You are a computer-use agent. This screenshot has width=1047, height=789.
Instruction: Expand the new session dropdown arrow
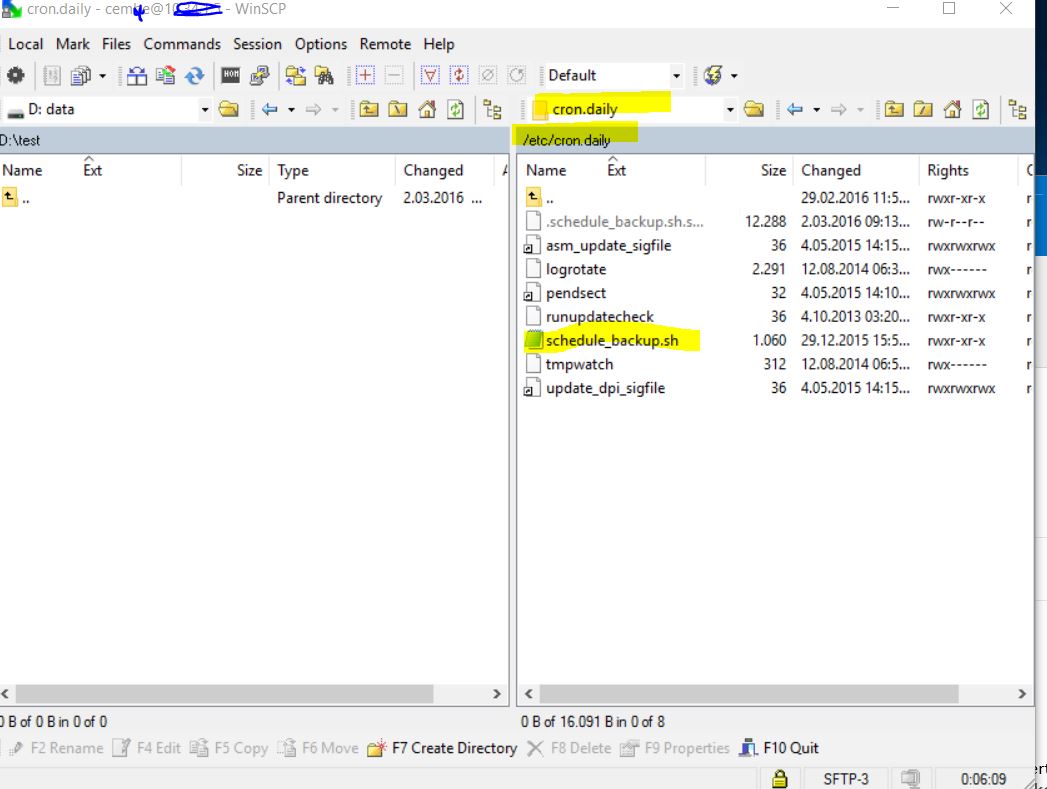click(x=734, y=75)
